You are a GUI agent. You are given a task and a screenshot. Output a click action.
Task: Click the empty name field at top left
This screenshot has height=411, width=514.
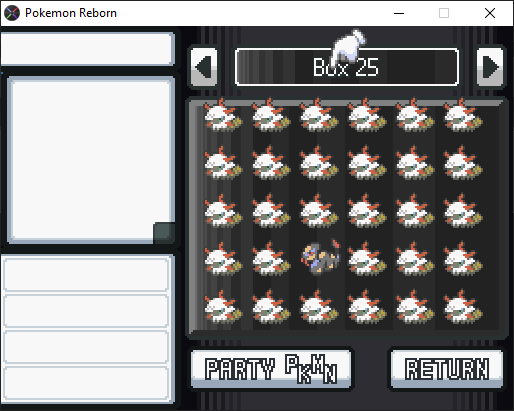[87, 49]
